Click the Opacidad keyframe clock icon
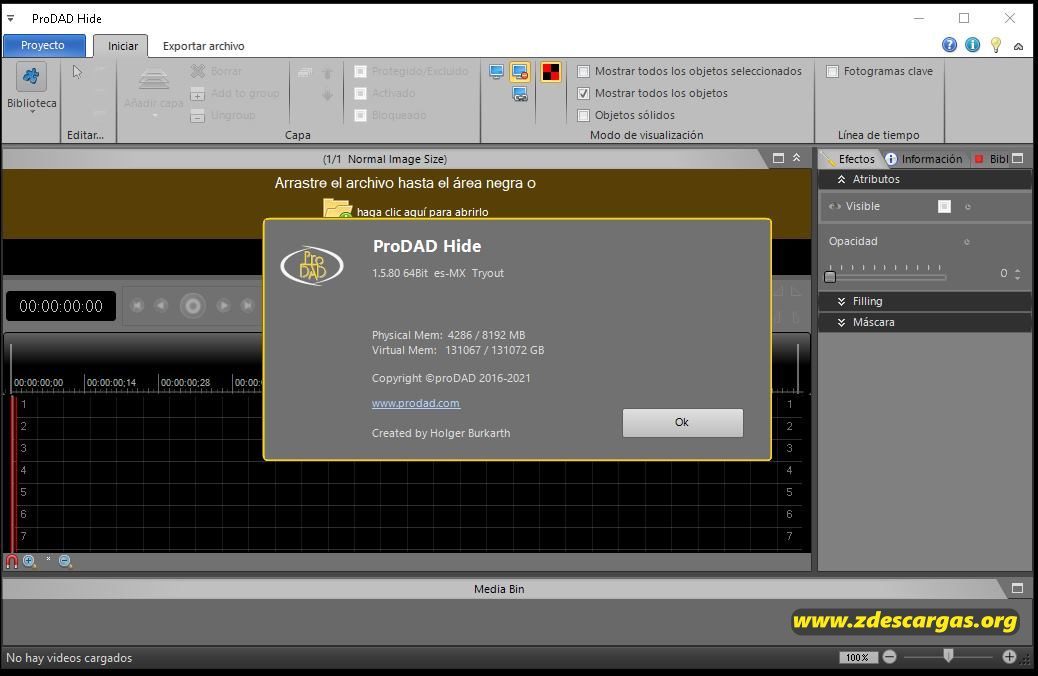 click(967, 242)
